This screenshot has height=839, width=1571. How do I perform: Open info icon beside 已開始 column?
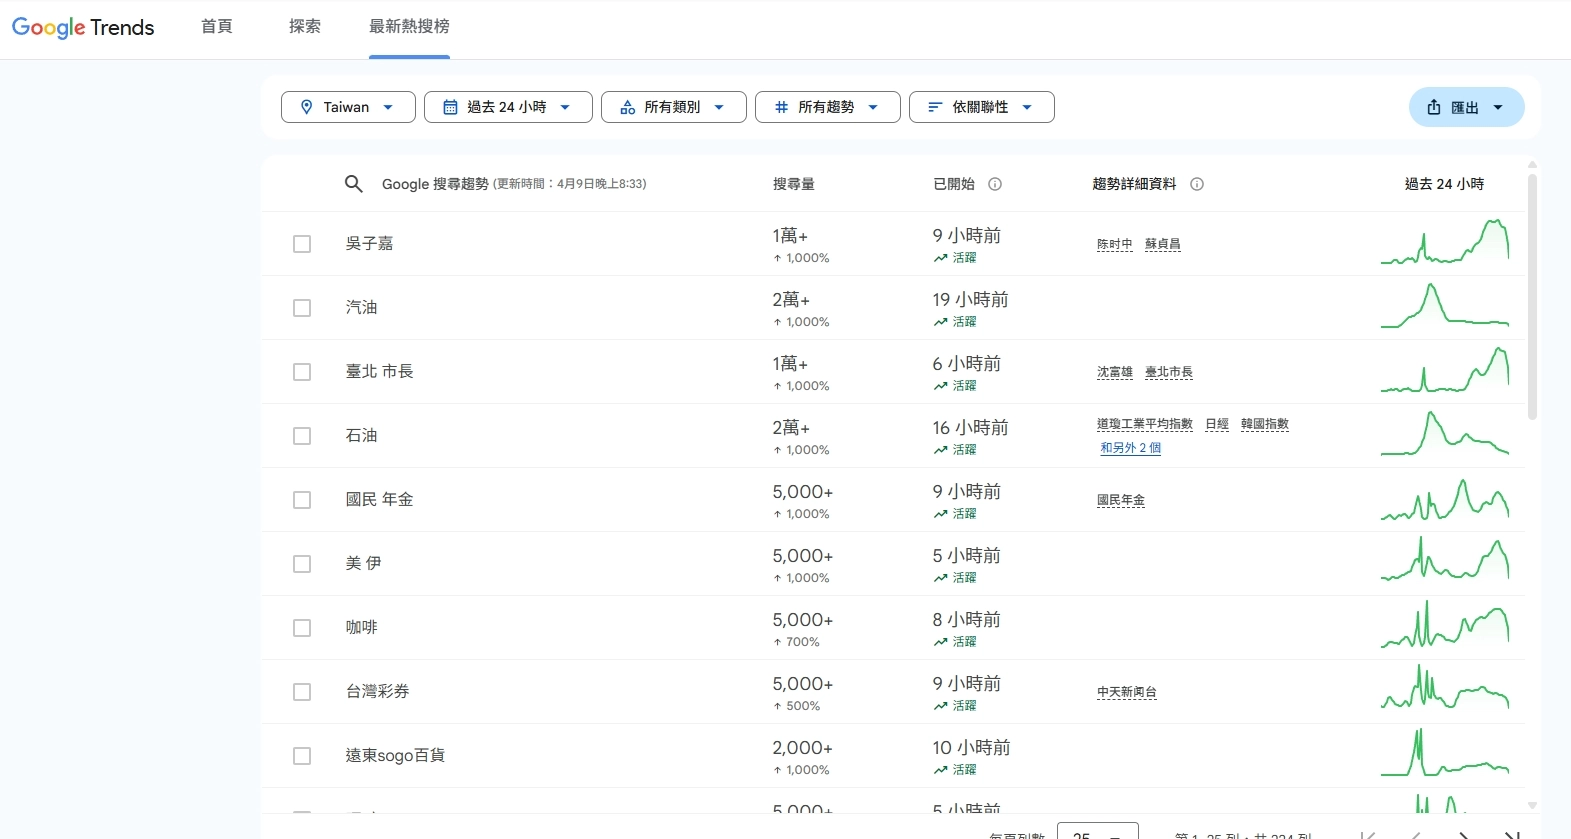tap(995, 184)
